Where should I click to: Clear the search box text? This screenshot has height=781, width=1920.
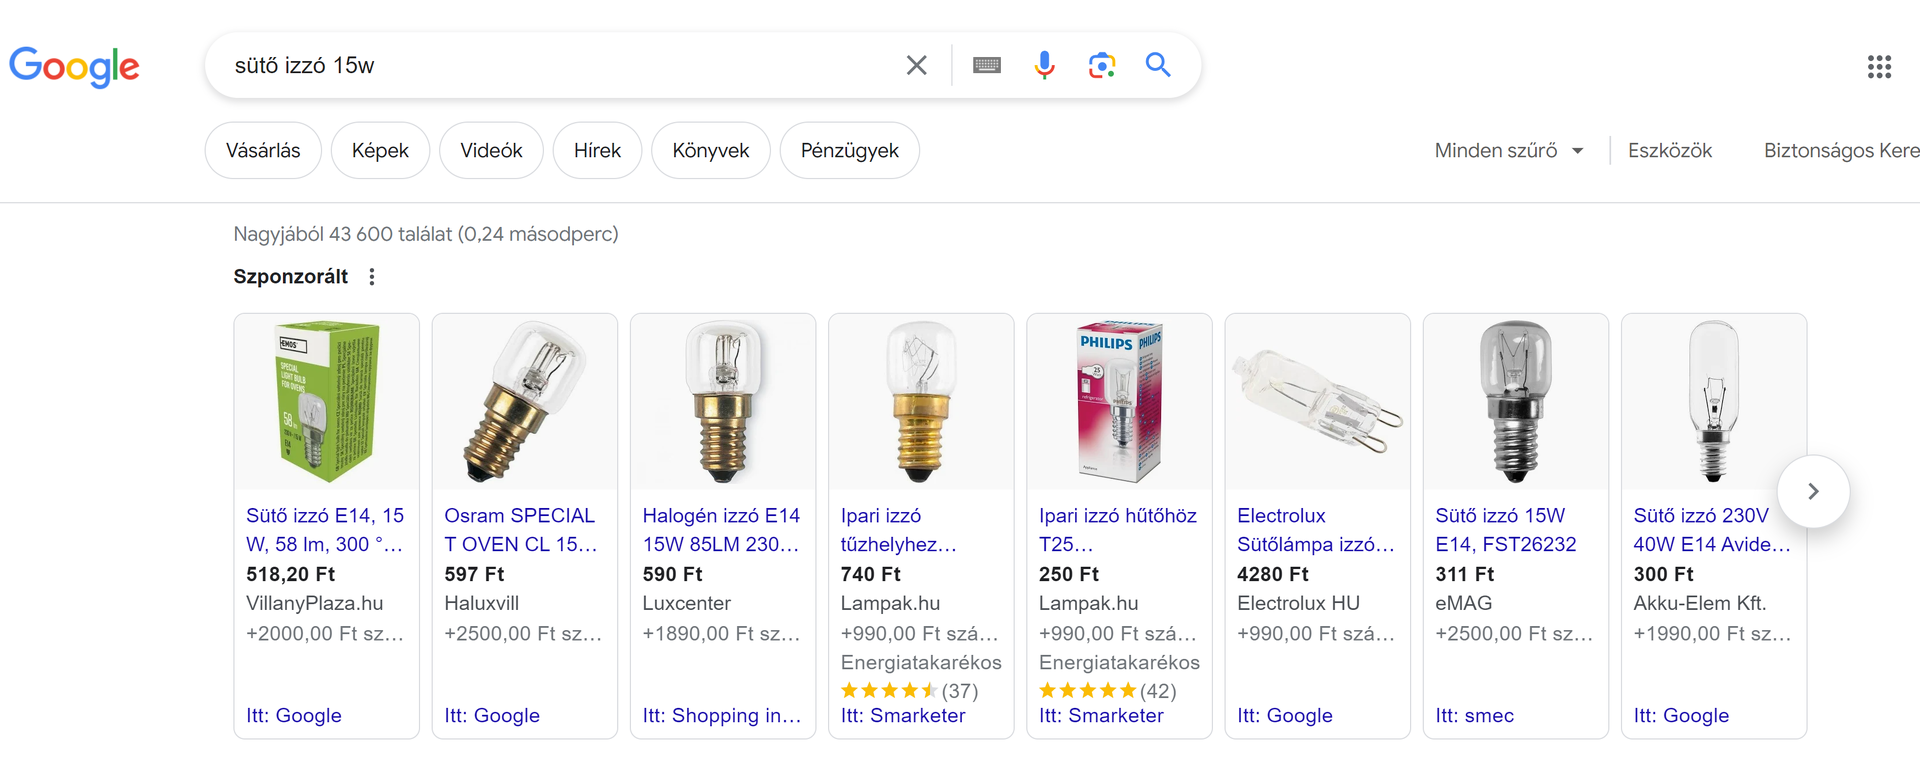coord(916,66)
